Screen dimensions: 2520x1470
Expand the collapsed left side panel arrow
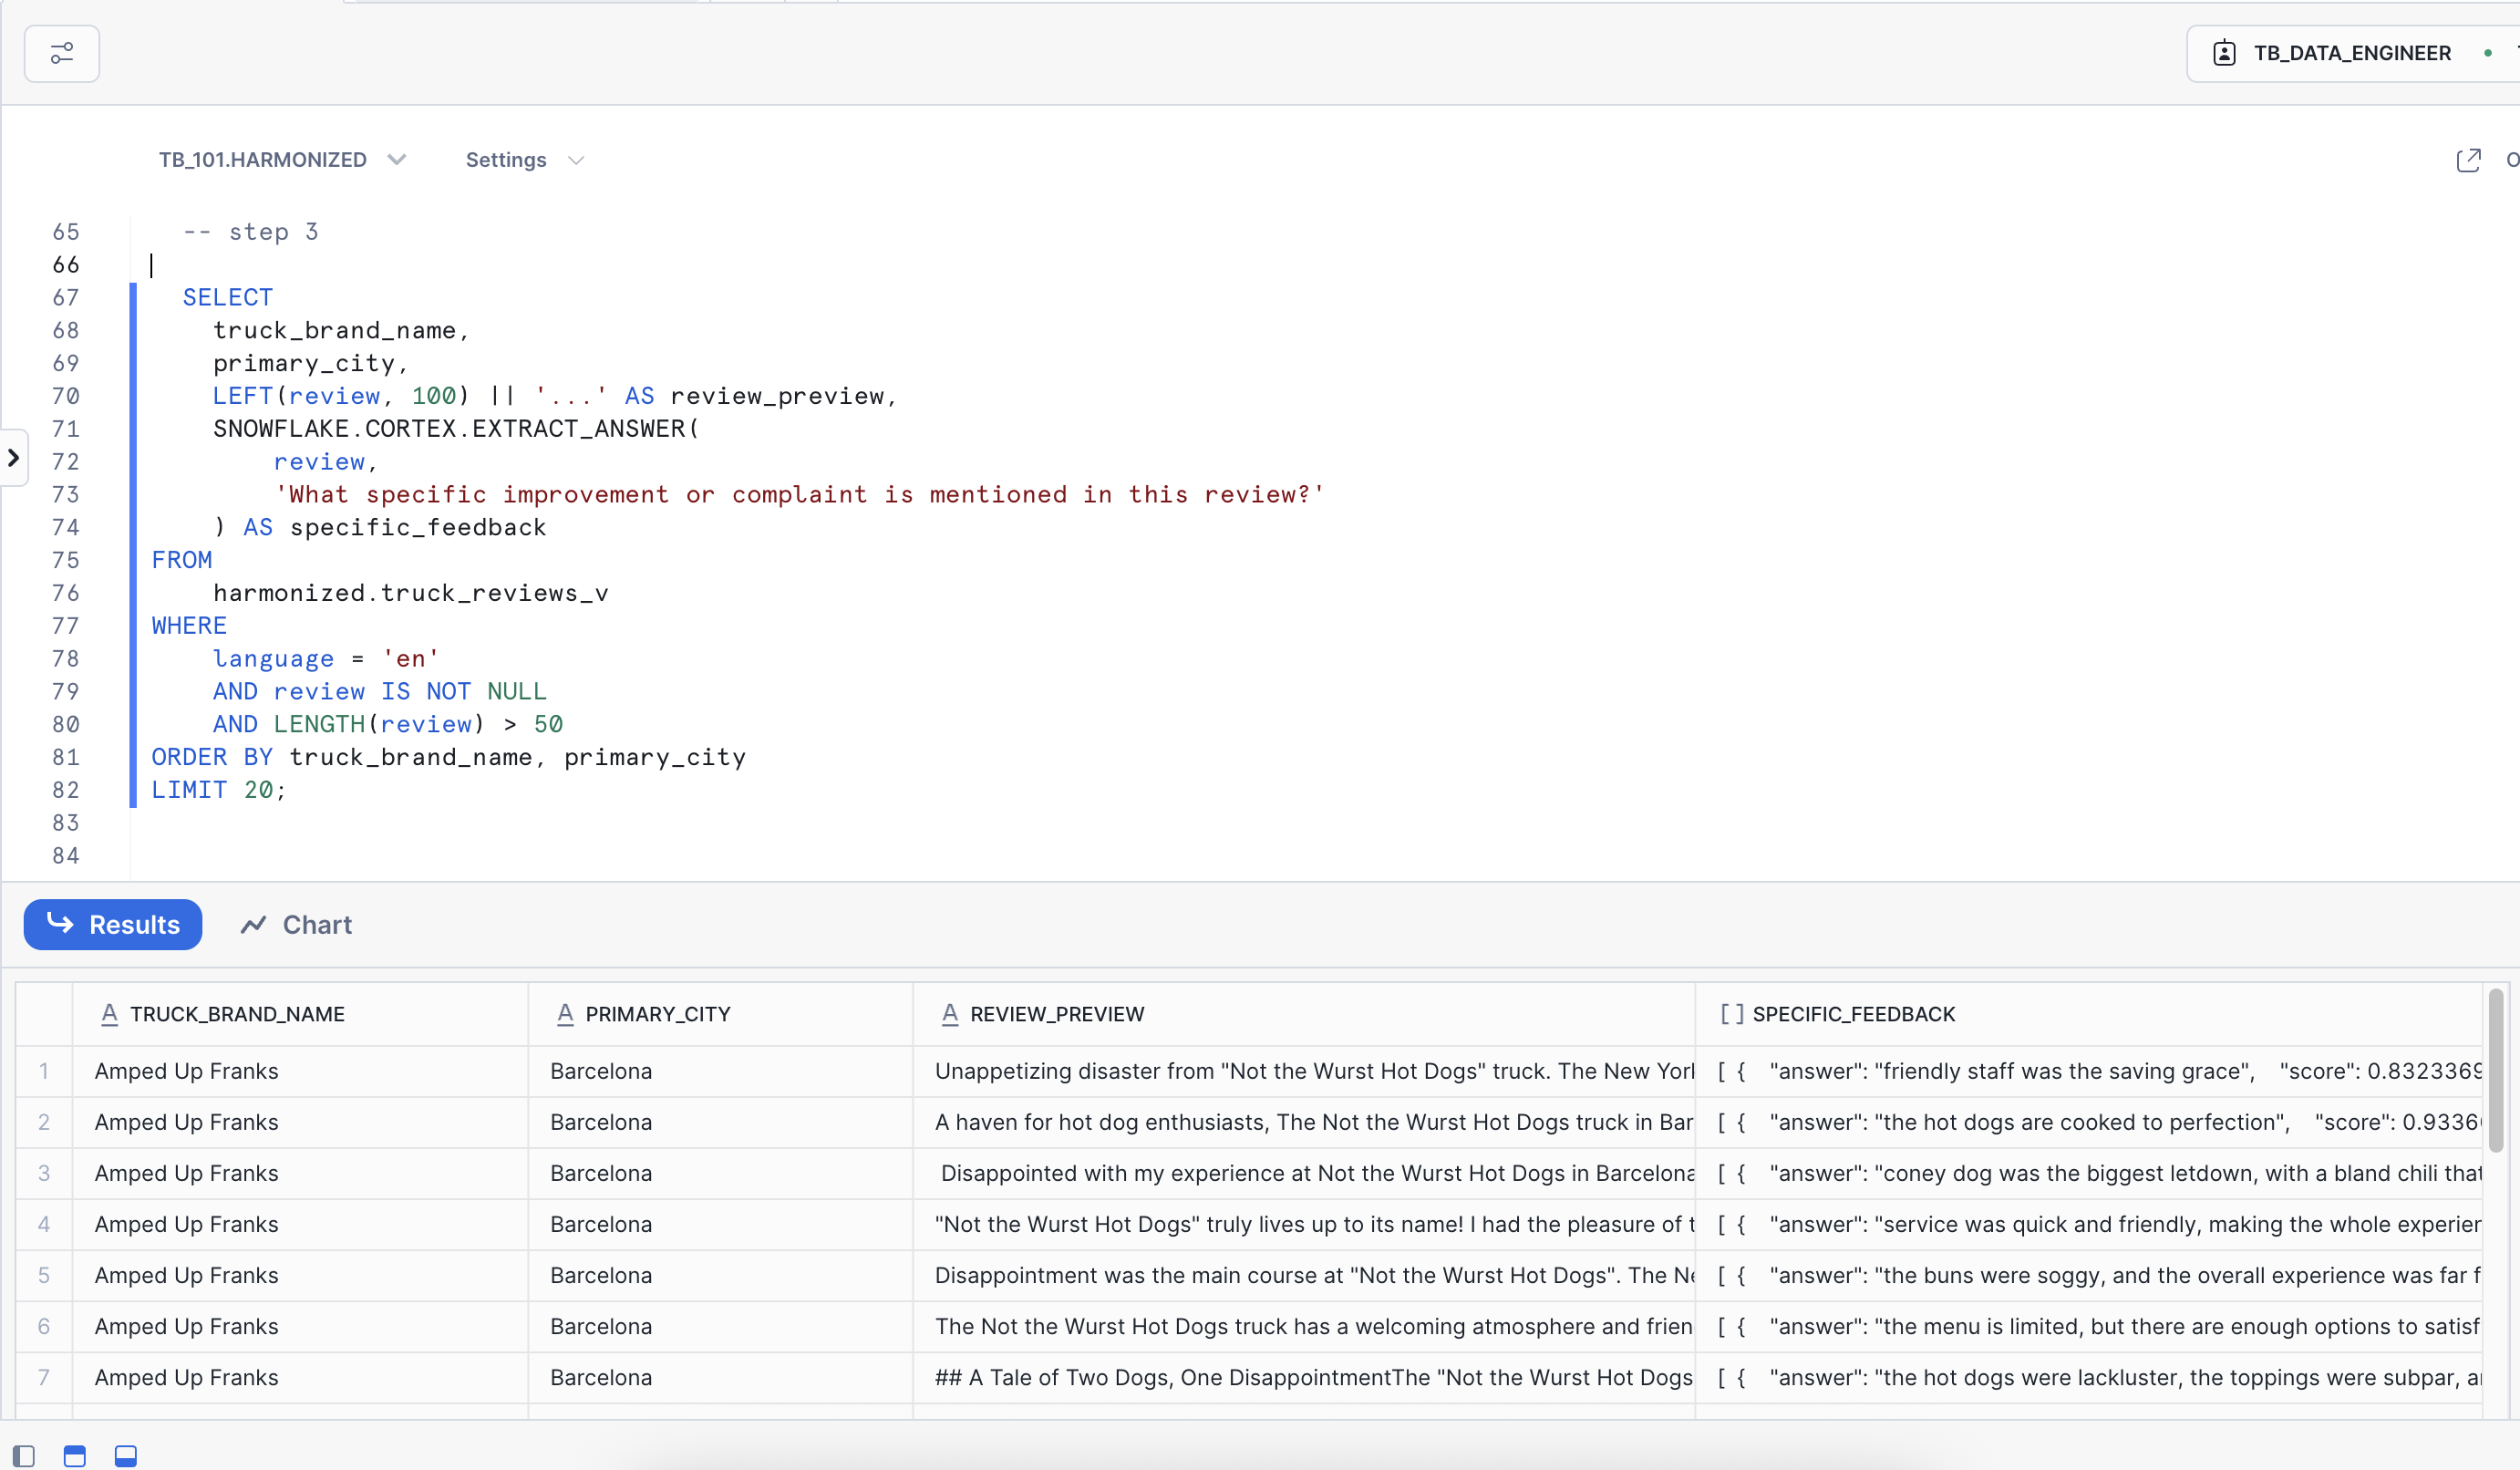13,458
